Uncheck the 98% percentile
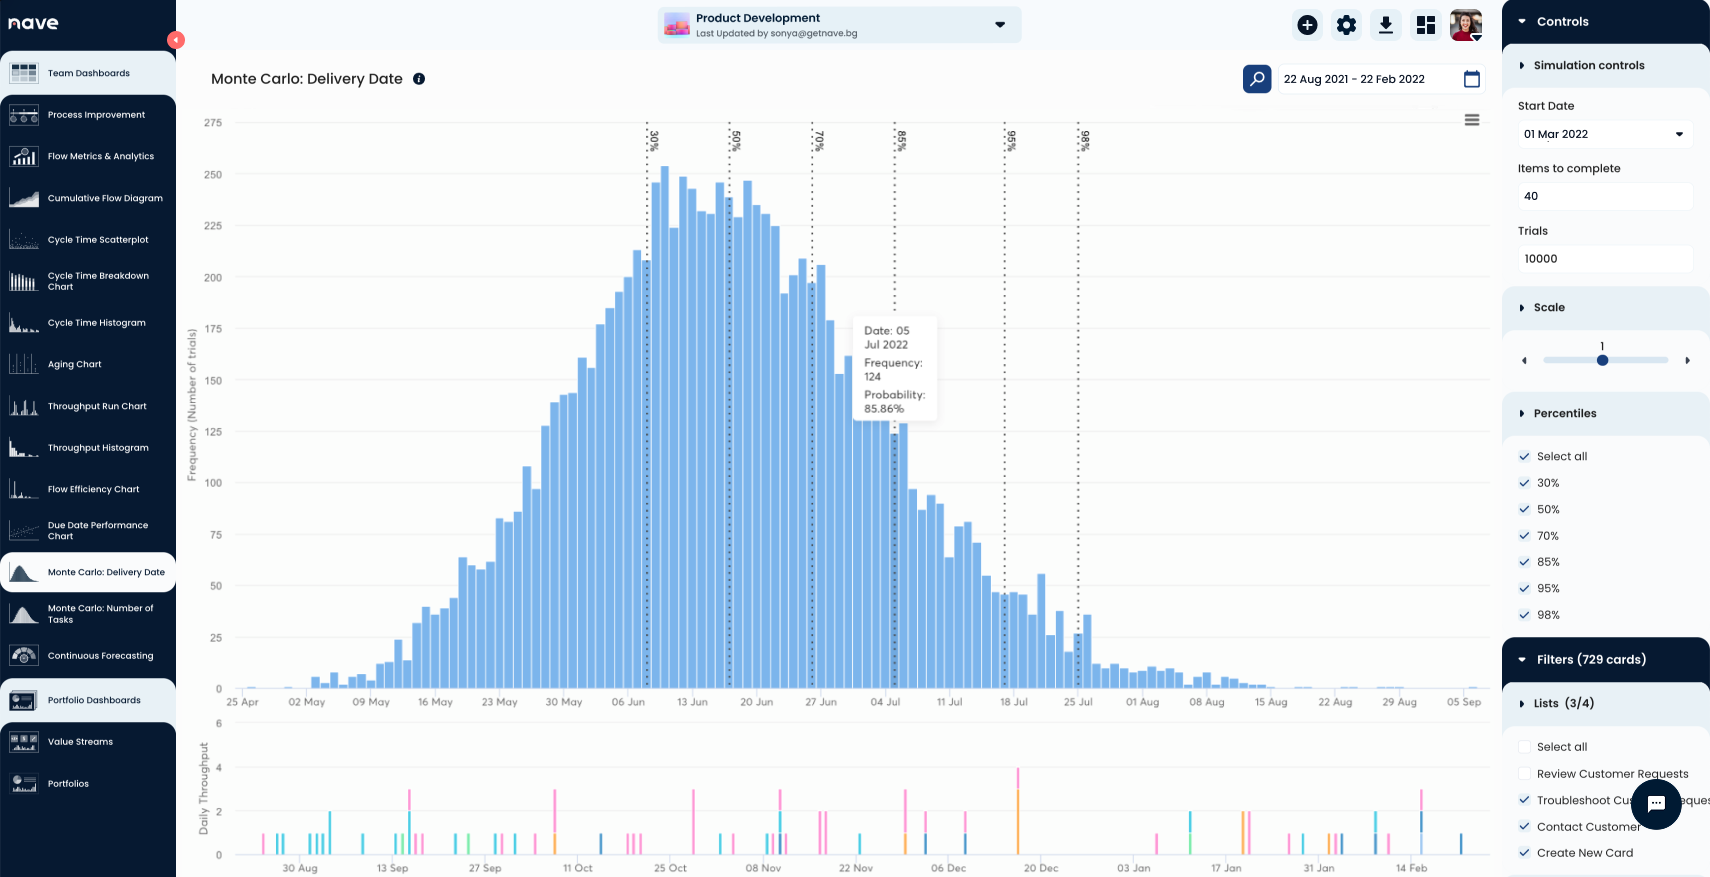The height and width of the screenshot is (877, 1710). click(1525, 615)
